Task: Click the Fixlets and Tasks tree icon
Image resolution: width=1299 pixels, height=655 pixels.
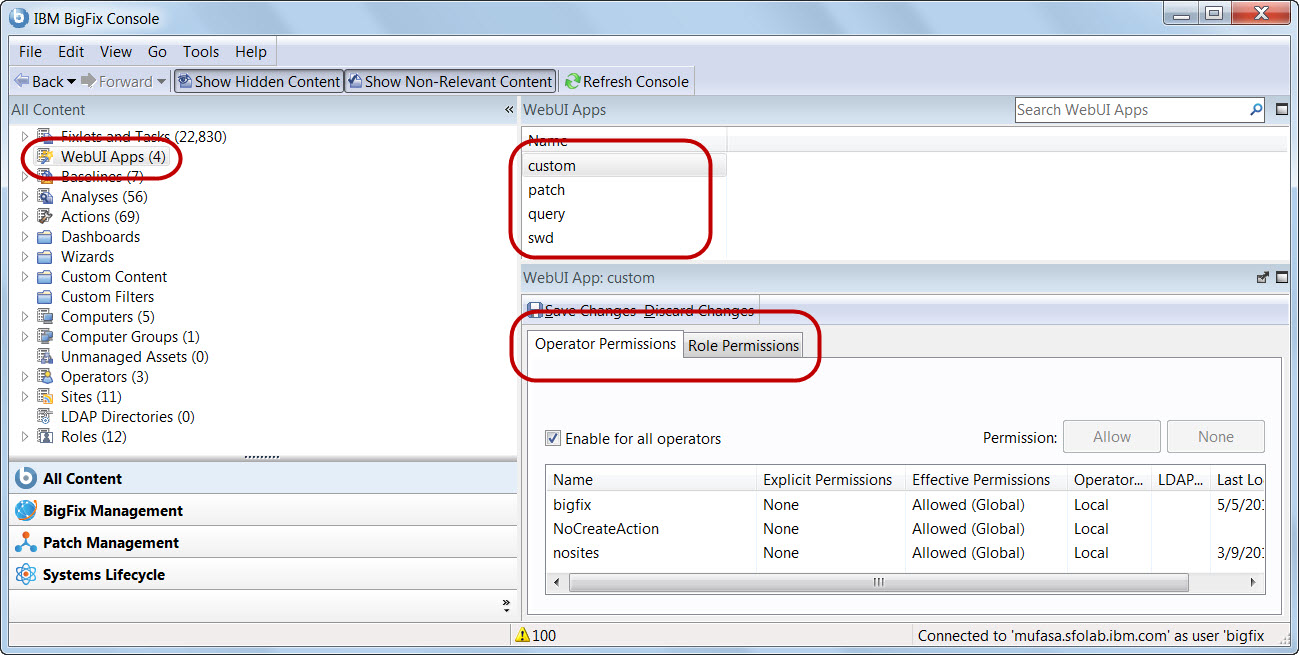Action: point(44,136)
